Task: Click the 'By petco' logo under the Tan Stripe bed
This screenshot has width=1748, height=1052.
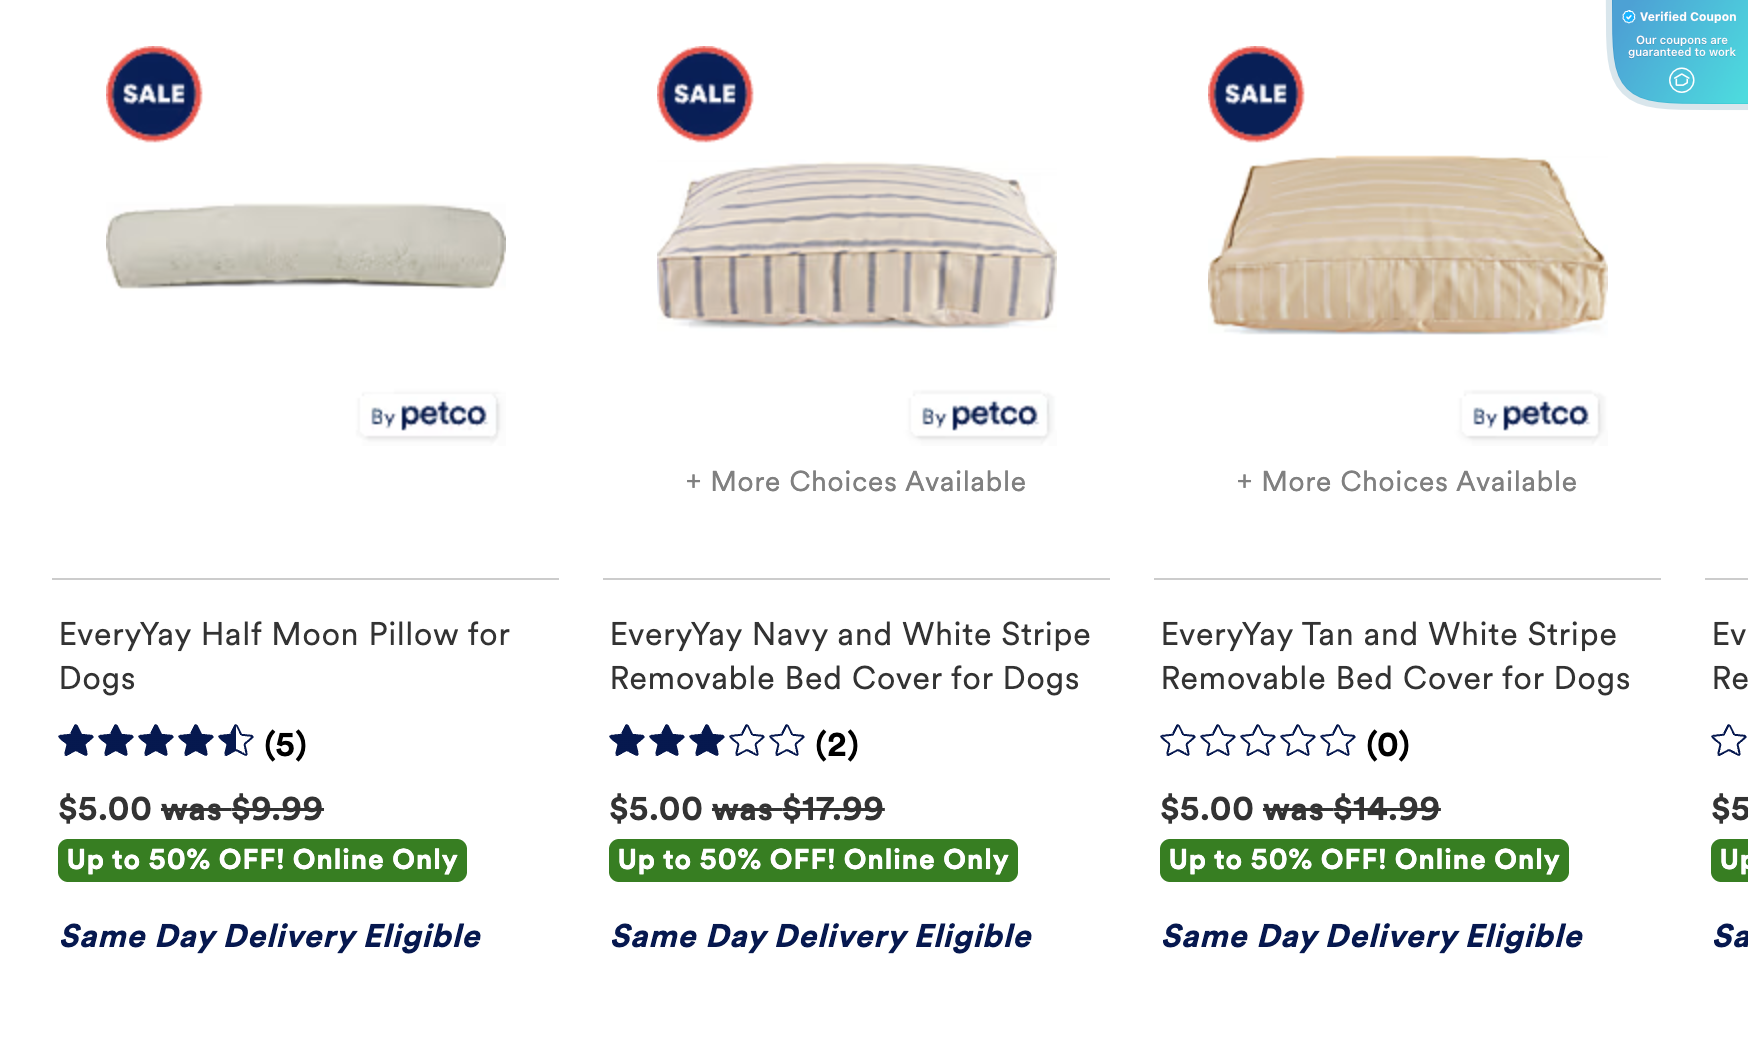Action: click(x=1531, y=416)
